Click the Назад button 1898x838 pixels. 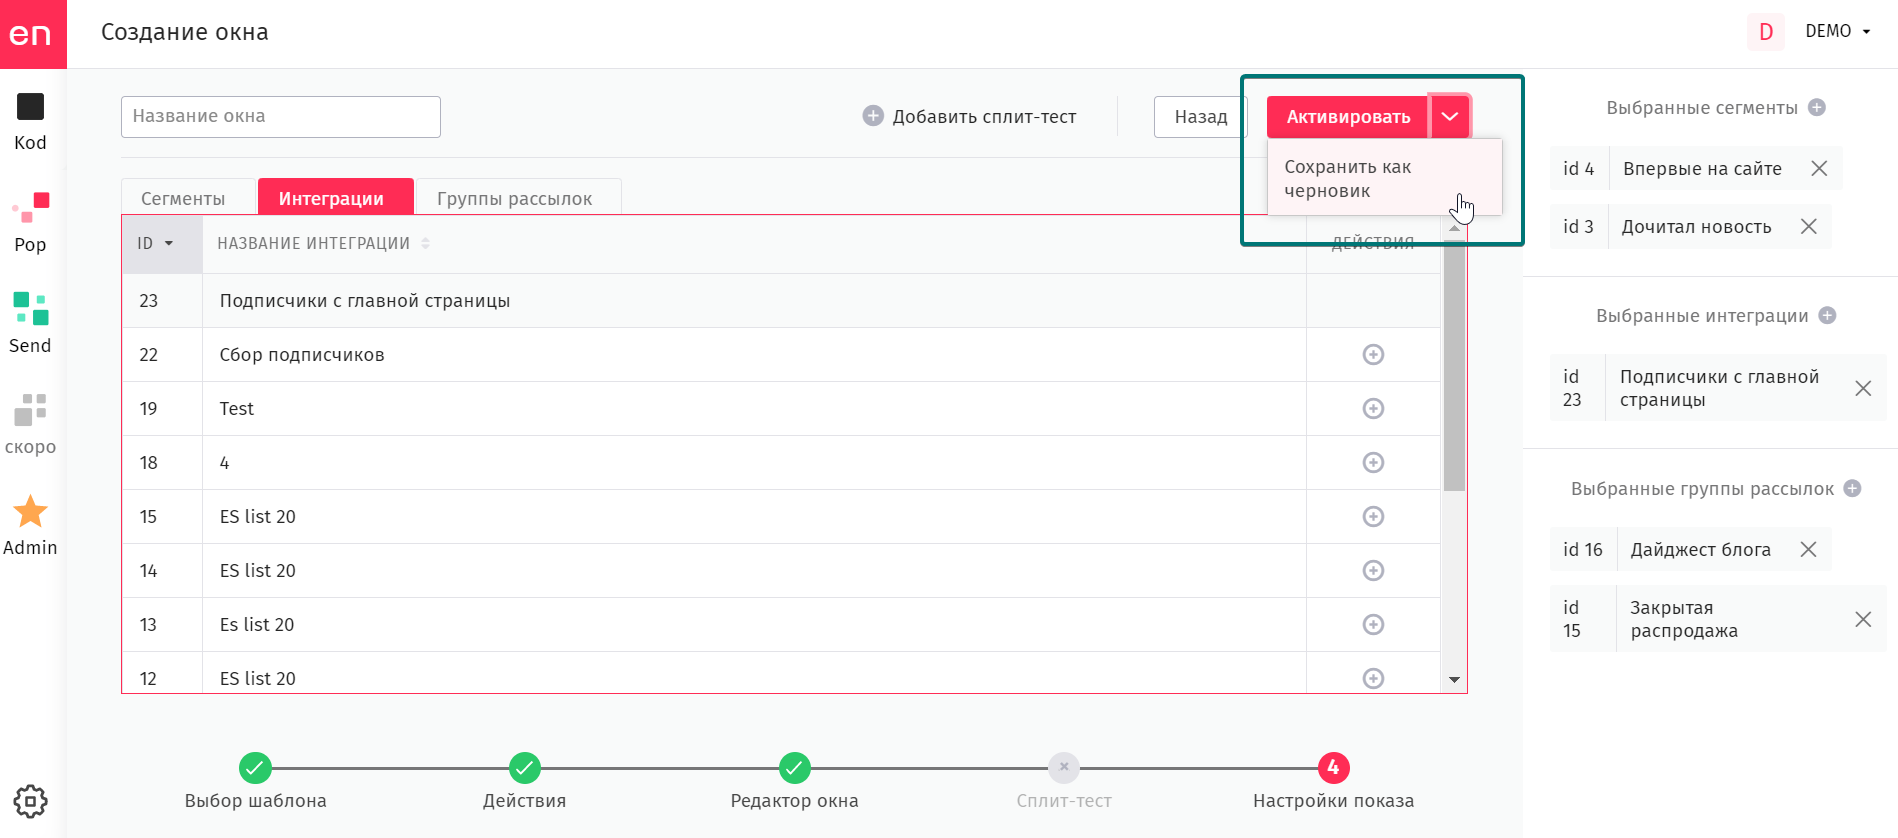point(1201,117)
